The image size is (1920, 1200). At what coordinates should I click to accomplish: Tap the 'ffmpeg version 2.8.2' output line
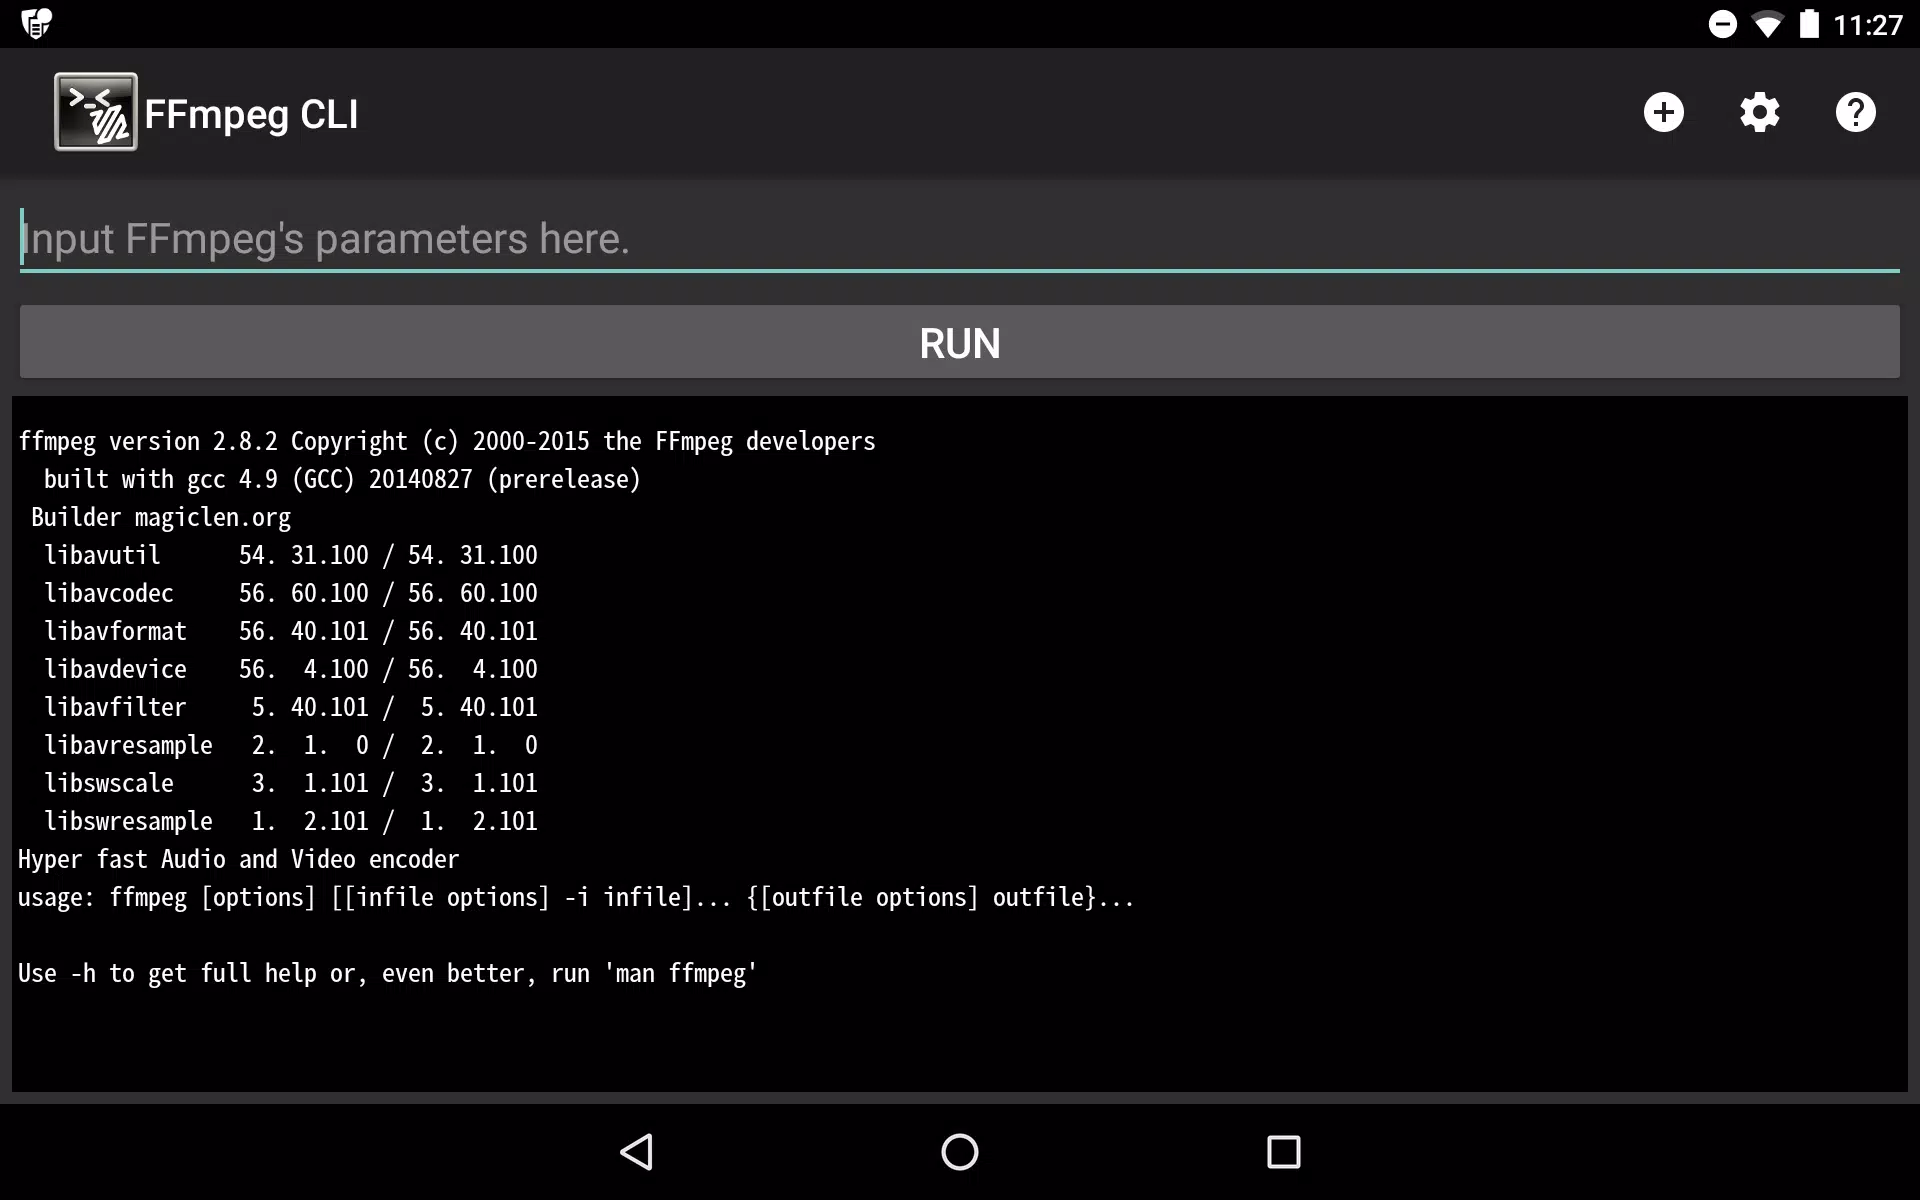(447, 441)
